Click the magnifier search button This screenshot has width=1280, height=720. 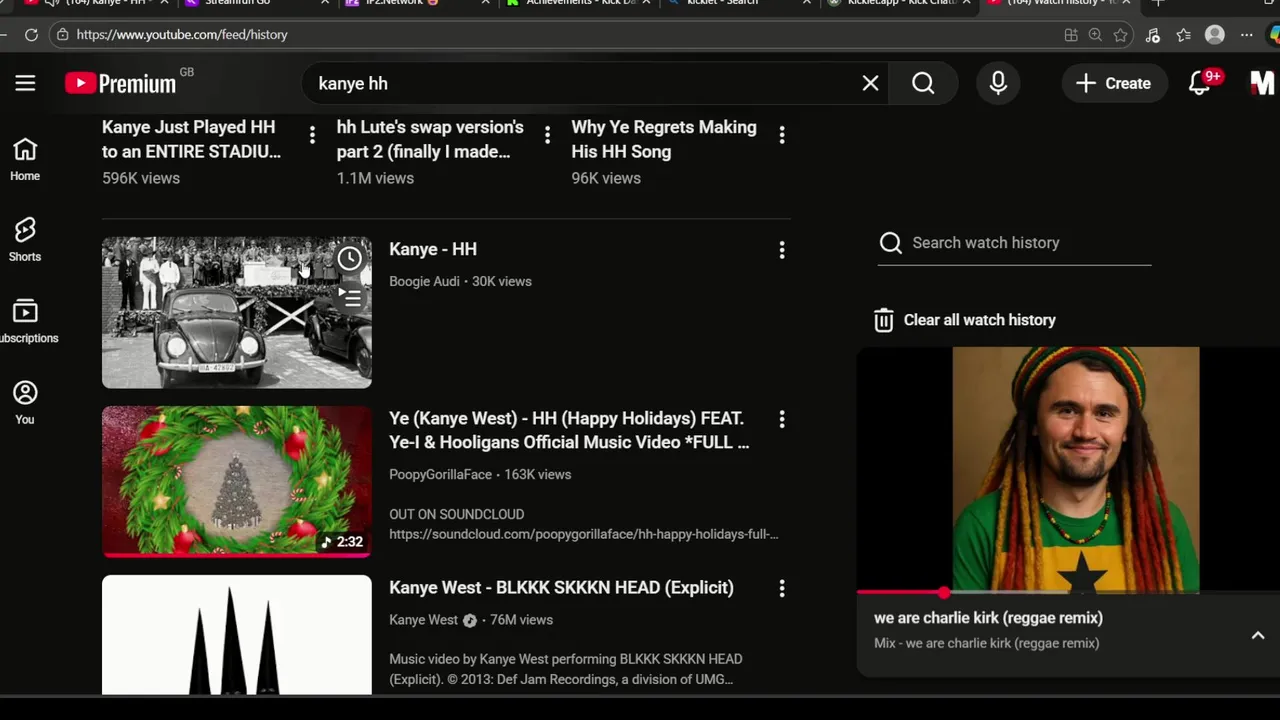coord(923,84)
